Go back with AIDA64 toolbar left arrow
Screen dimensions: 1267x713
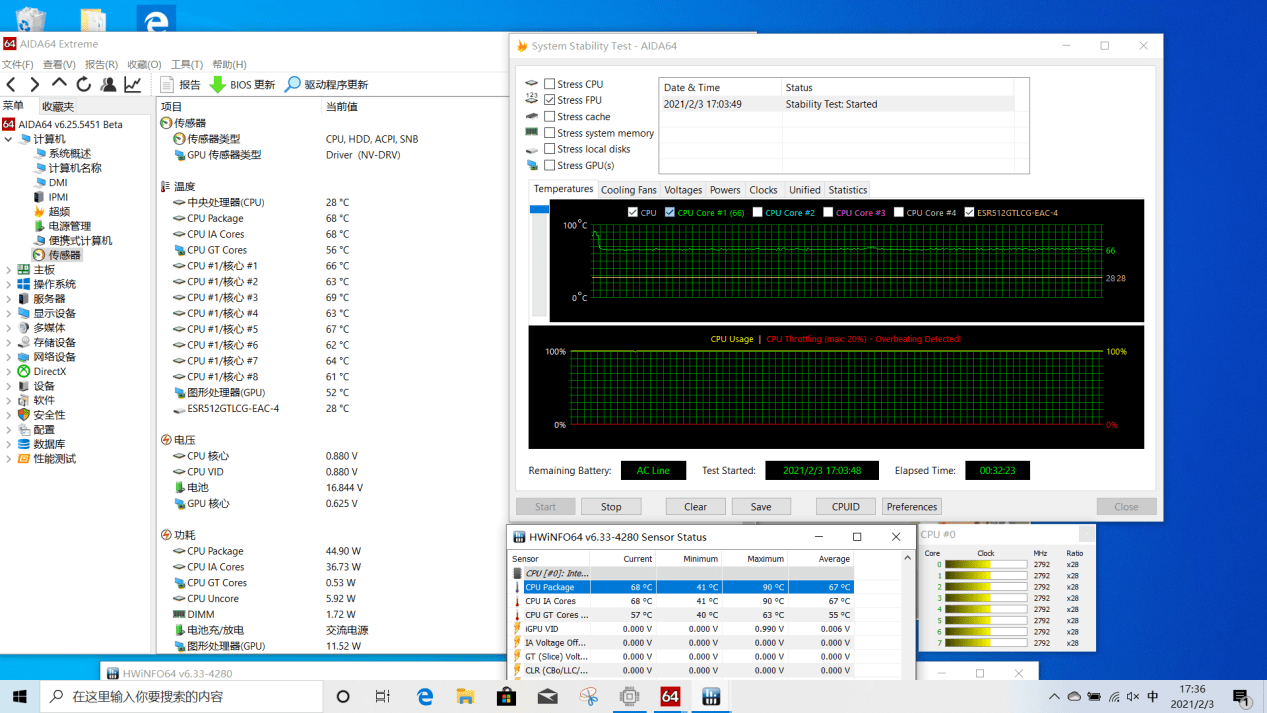[12, 85]
